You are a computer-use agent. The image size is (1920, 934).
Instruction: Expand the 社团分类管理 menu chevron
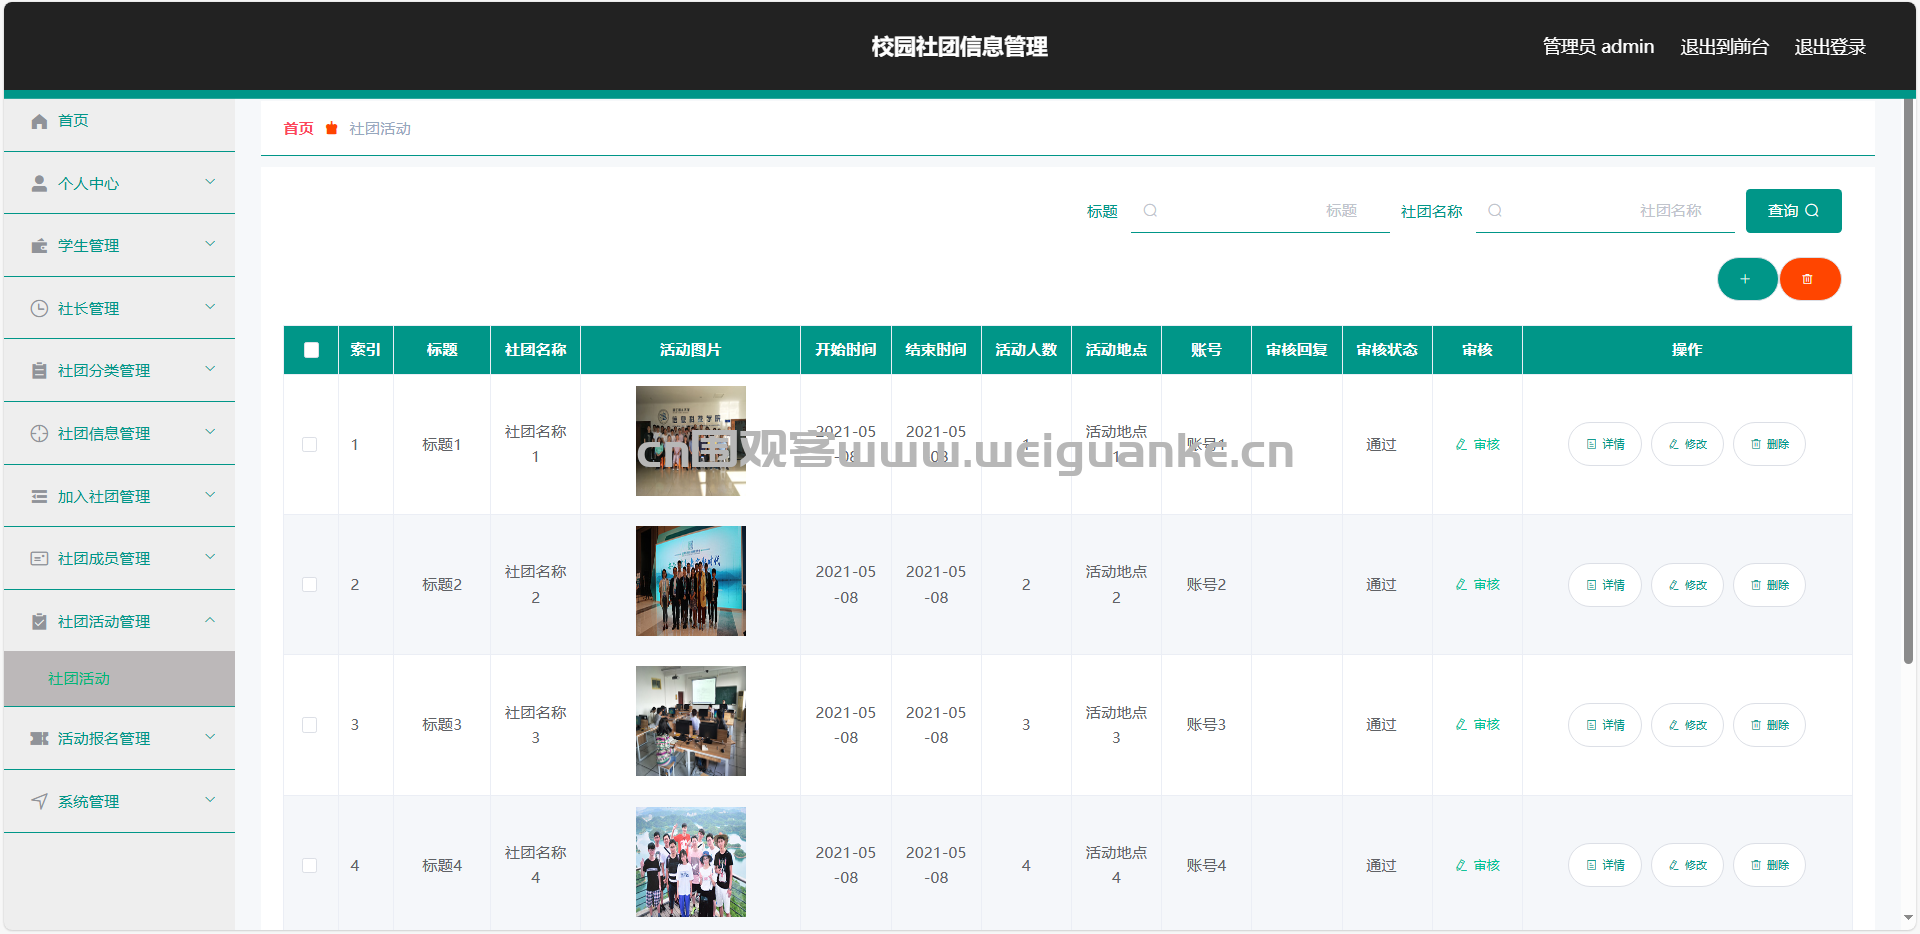click(x=210, y=369)
